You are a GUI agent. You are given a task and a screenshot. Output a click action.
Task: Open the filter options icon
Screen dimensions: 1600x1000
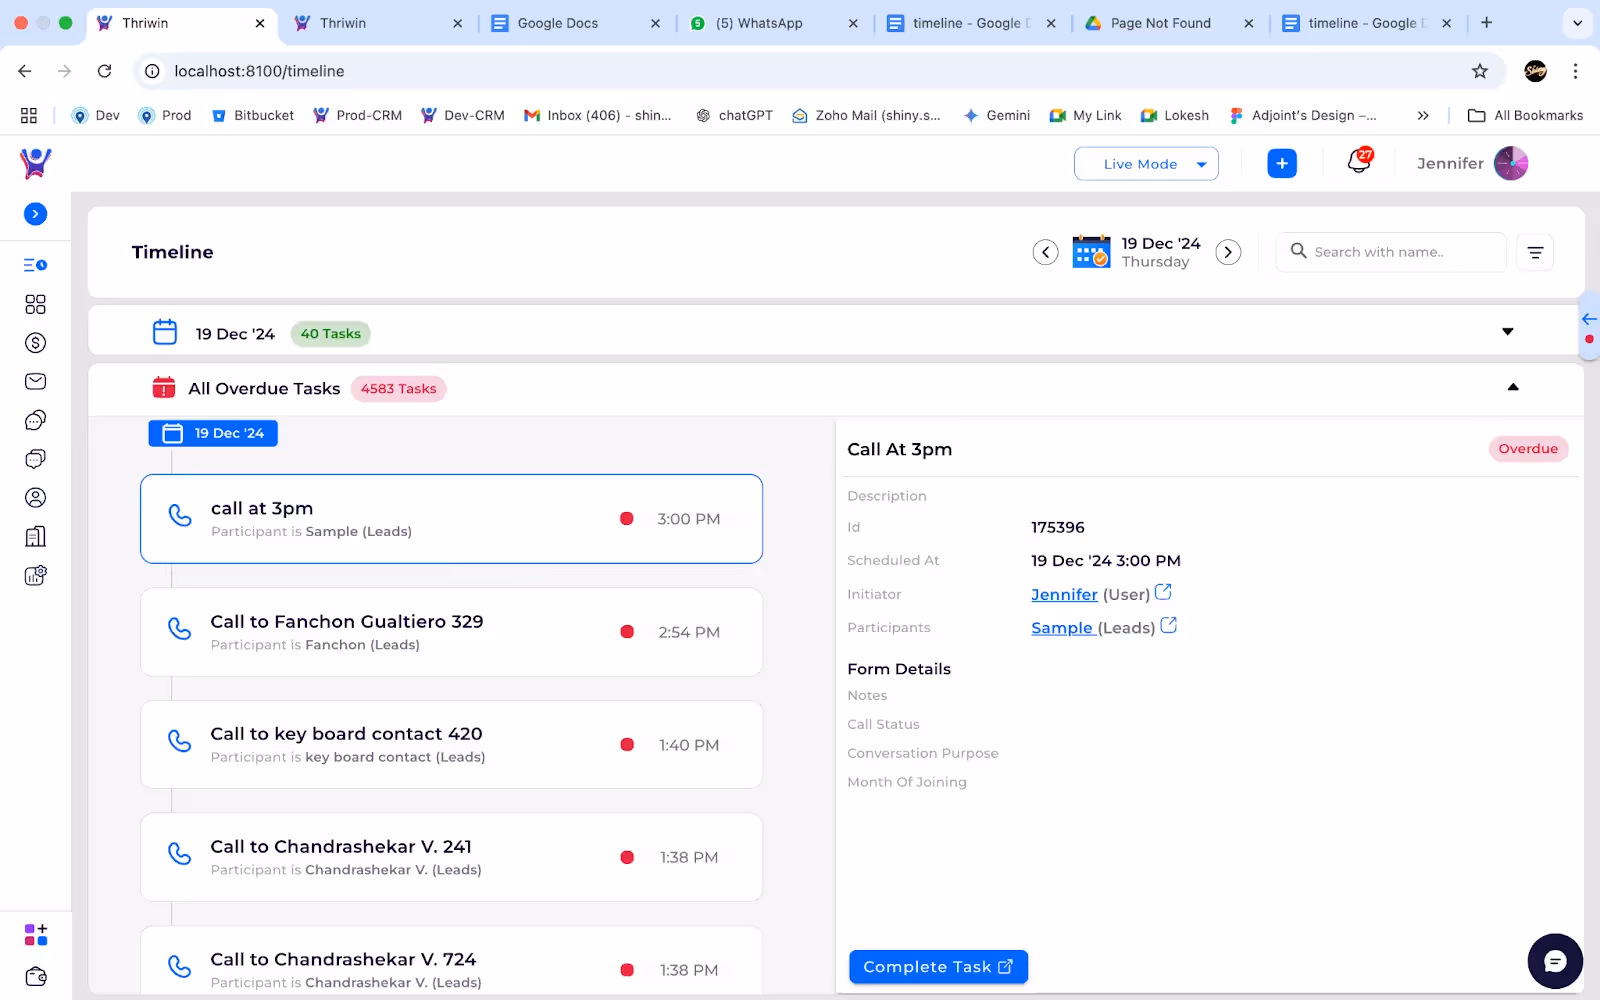point(1535,253)
